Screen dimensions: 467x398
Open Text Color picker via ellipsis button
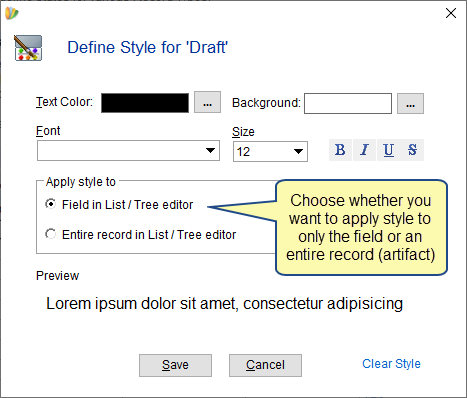pyautogui.click(x=208, y=102)
